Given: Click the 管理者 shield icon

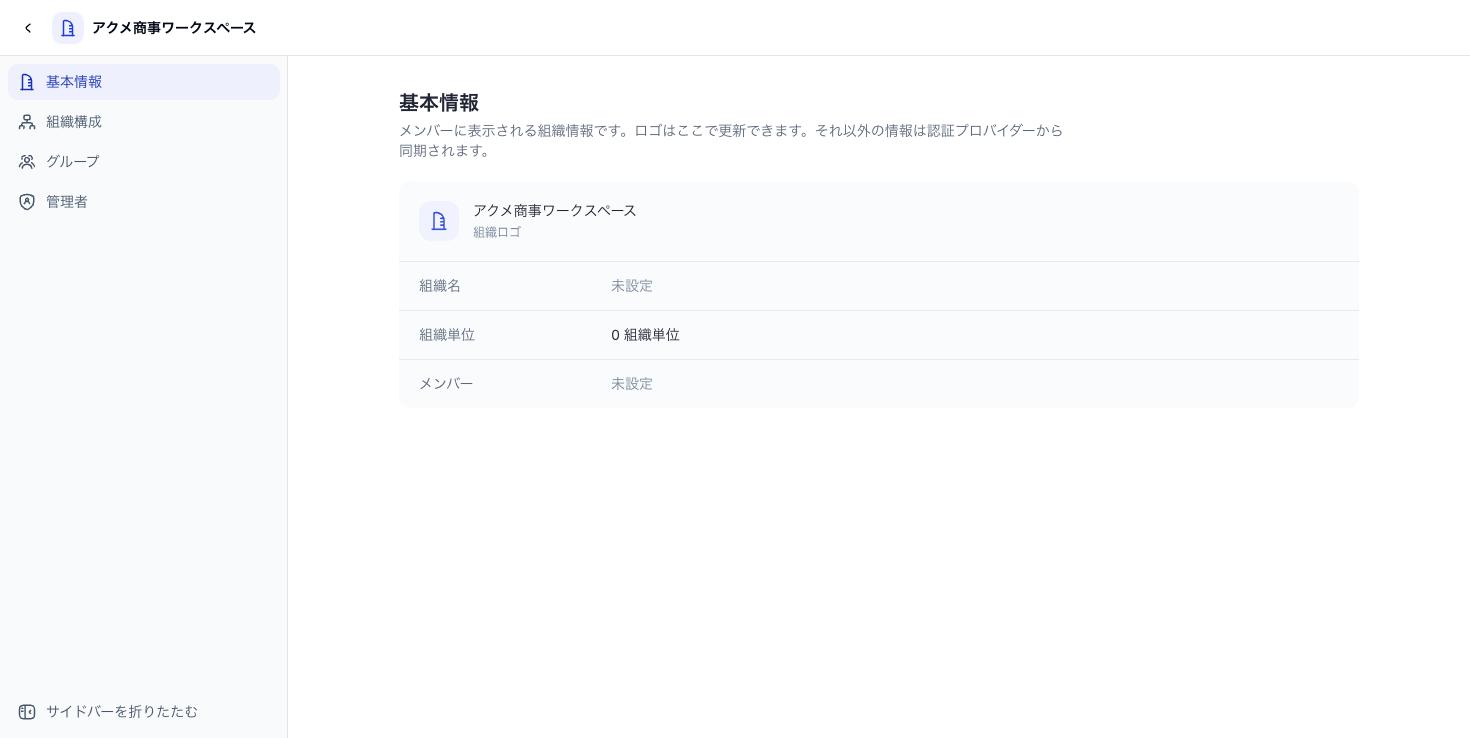Looking at the screenshot, I should [27, 202].
